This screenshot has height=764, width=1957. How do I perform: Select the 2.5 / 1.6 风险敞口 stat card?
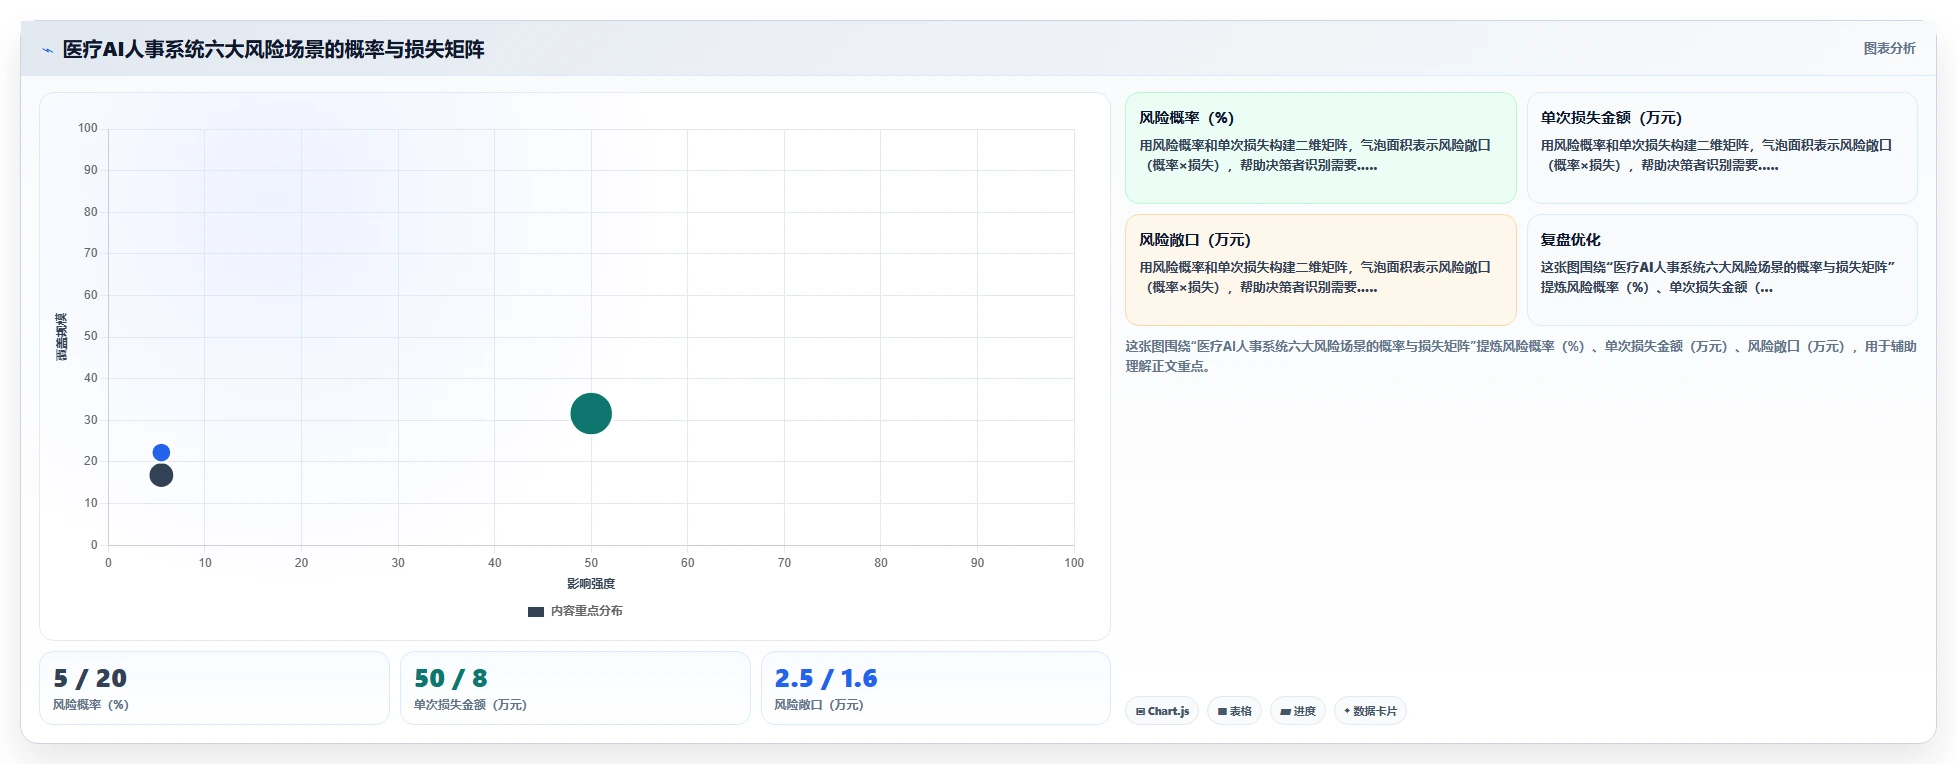click(x=936, y=688)
